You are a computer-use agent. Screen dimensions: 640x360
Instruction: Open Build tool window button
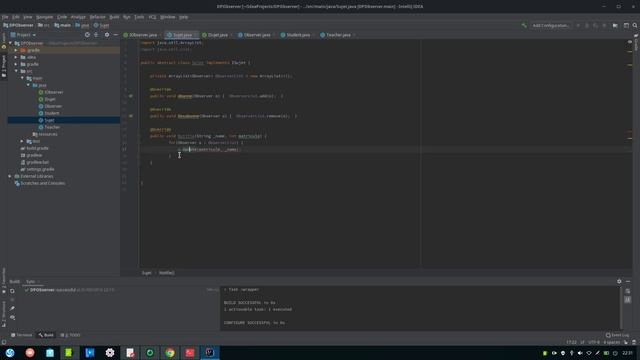46,335
